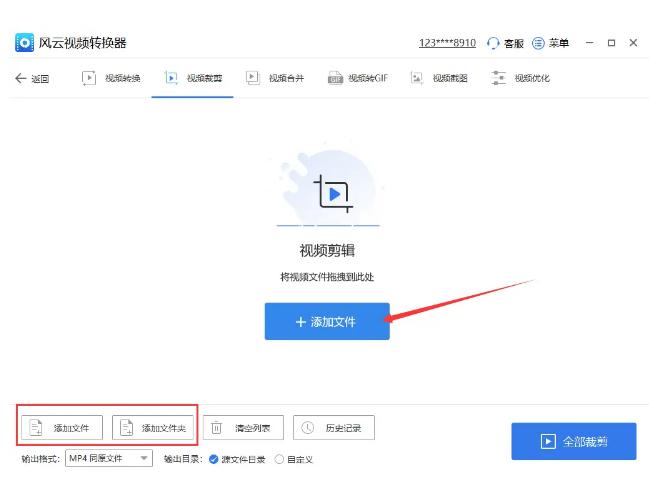The image size is (661, 496).
Task: Minimize the converter window
Action: pyautogui.click(x=590, y=43)
